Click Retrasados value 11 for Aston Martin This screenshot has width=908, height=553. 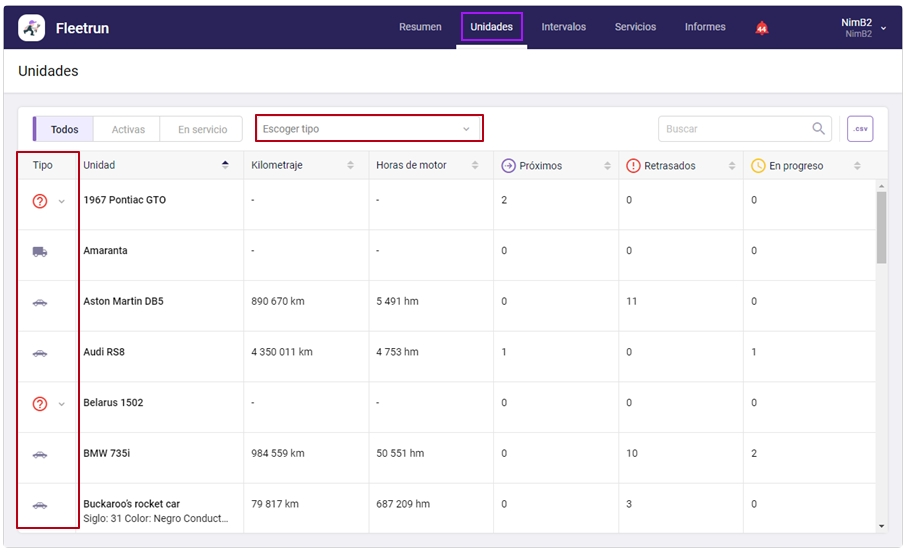(631, 301)
